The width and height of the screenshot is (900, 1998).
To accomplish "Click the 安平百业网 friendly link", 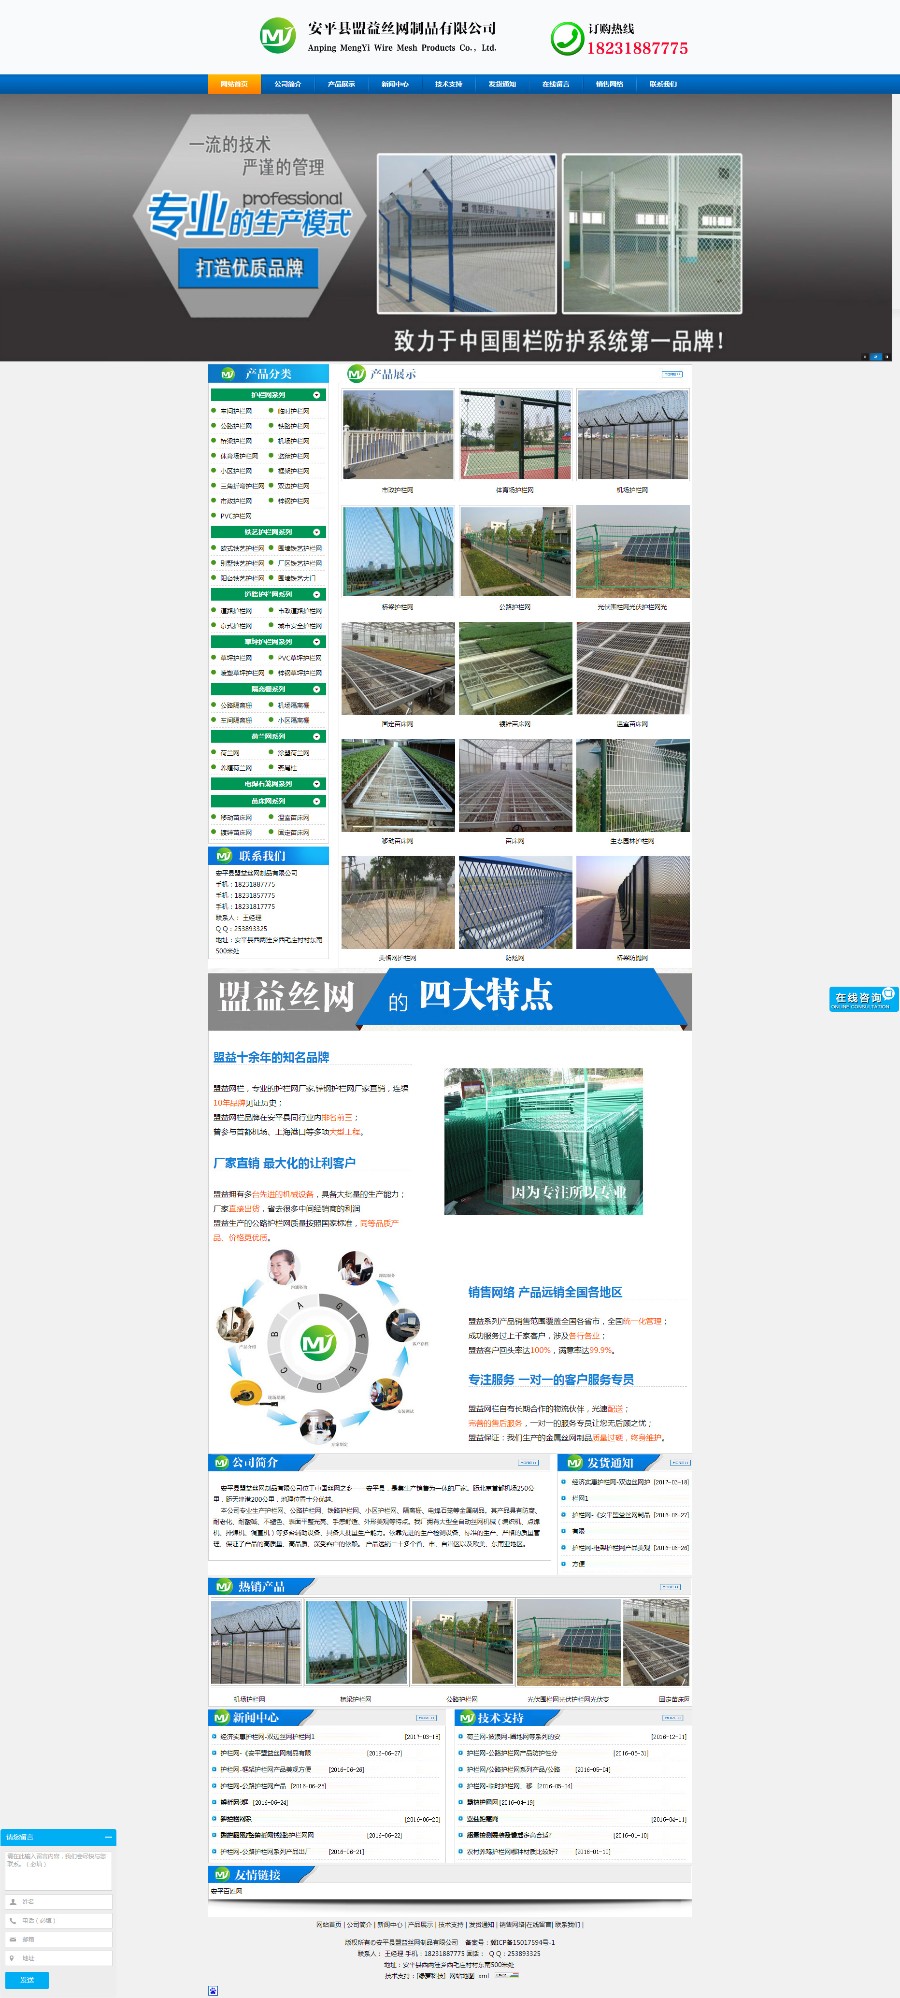I will pyautogui.click(x=226, y=1891).
